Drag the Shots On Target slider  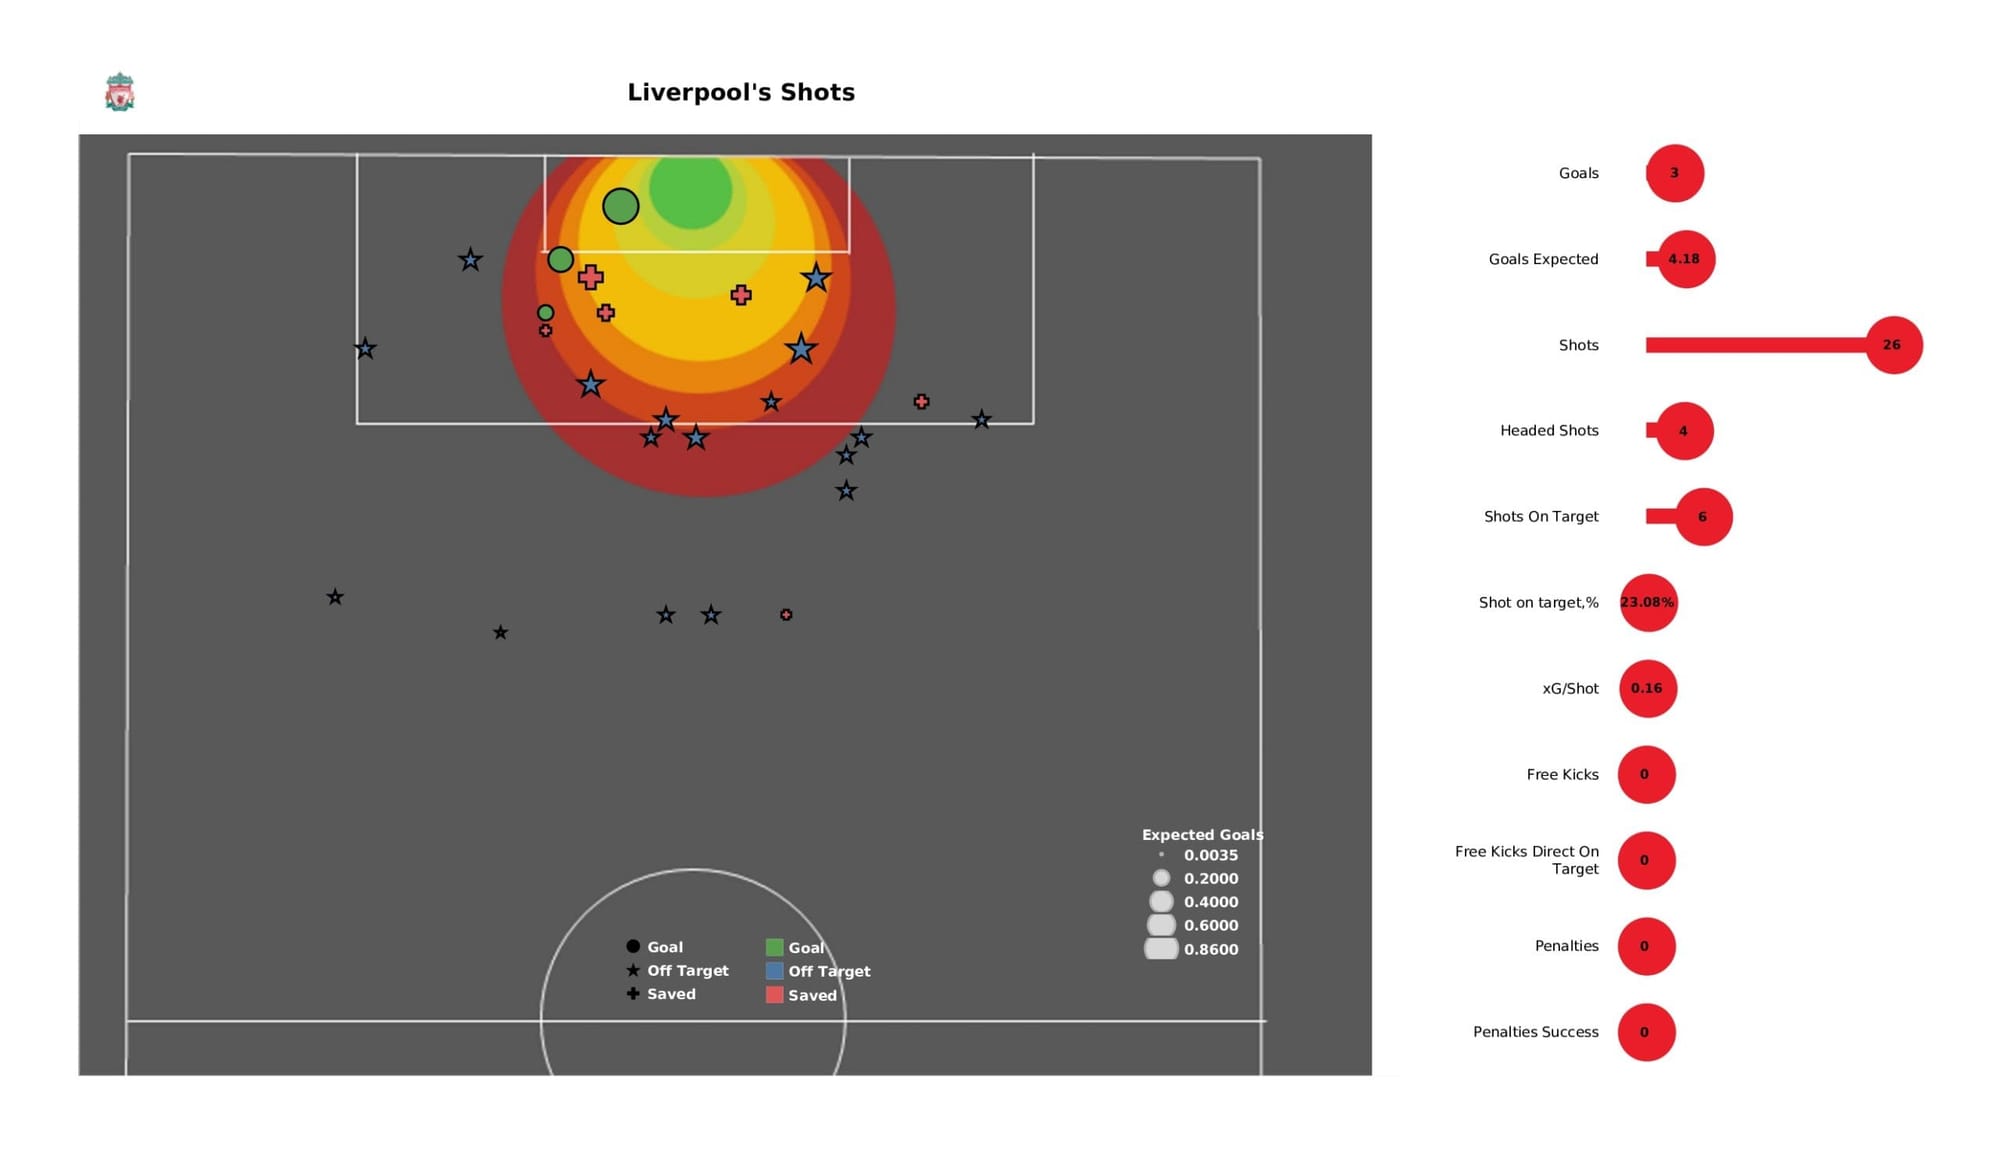[x=1705, y=516]
